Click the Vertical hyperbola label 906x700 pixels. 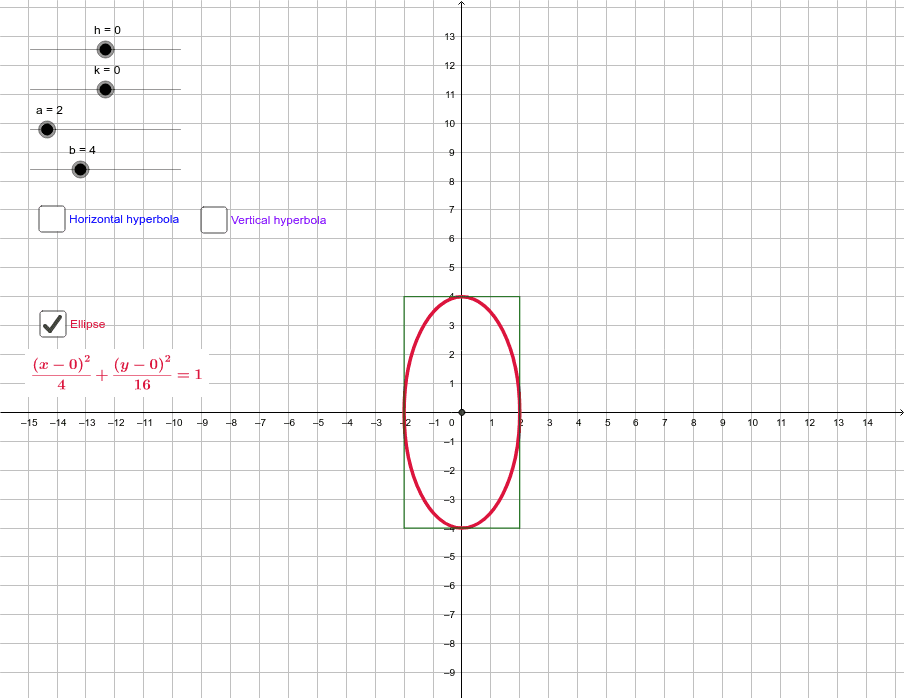click(x=279, y=220)
